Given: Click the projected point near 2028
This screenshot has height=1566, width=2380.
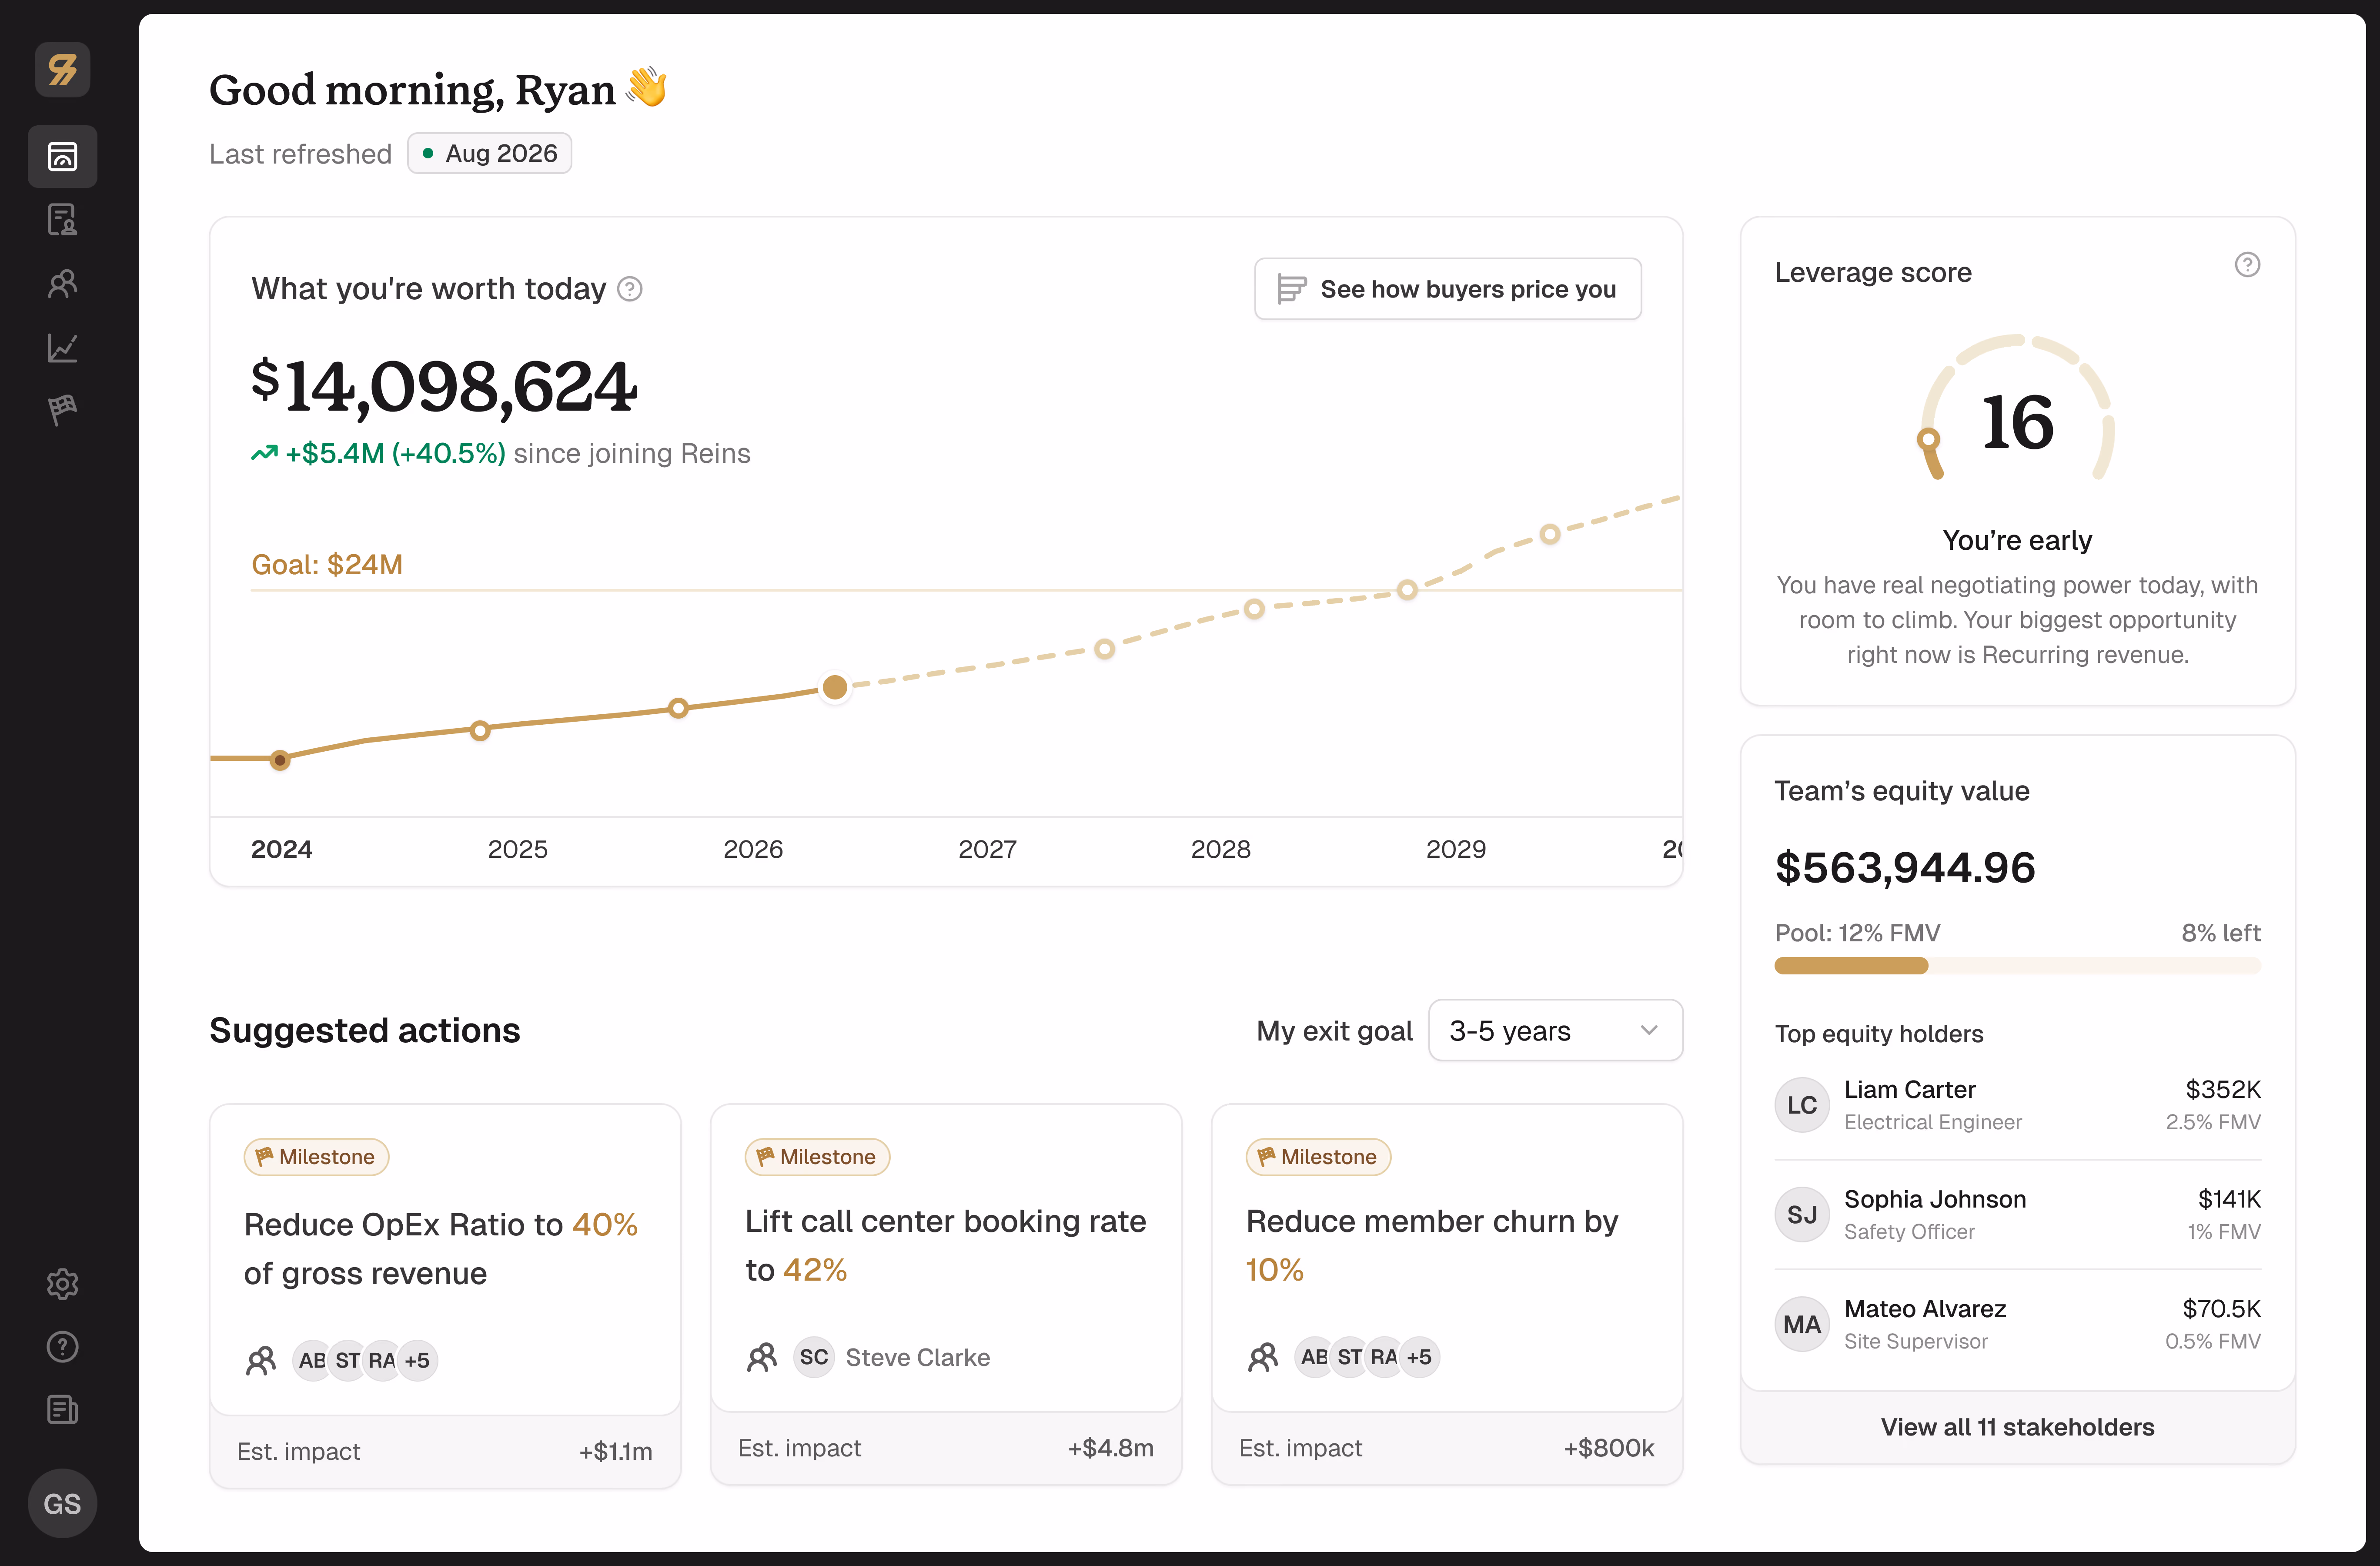Looking at the screenshot, I should (x=1254, y=609).
